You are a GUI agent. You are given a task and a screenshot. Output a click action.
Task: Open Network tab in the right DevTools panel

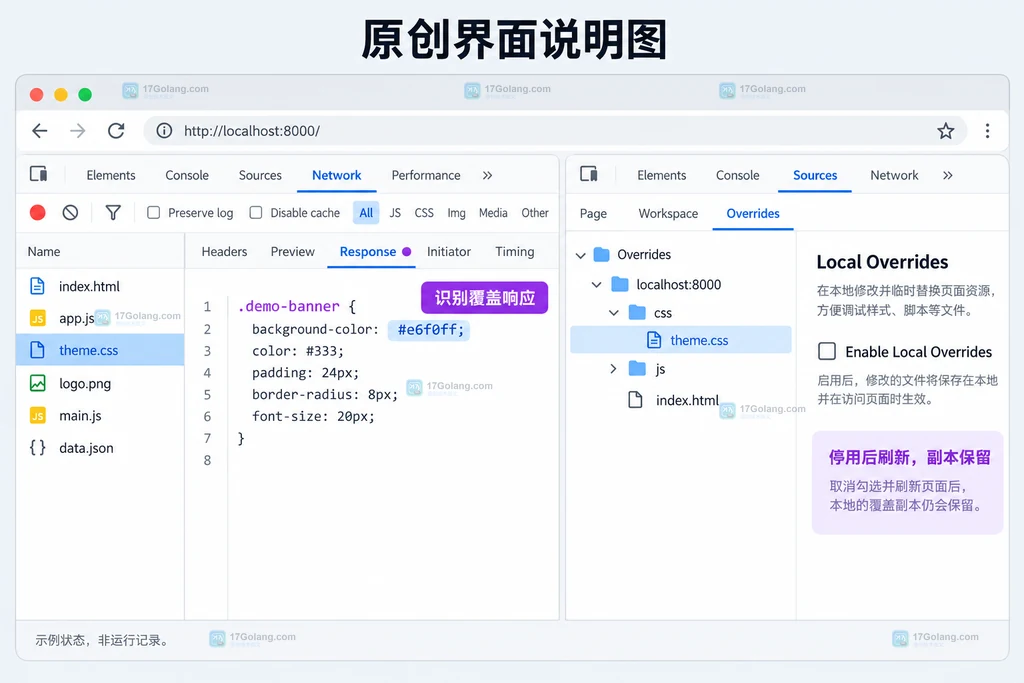pyautogui.click(x=894, y=175)
